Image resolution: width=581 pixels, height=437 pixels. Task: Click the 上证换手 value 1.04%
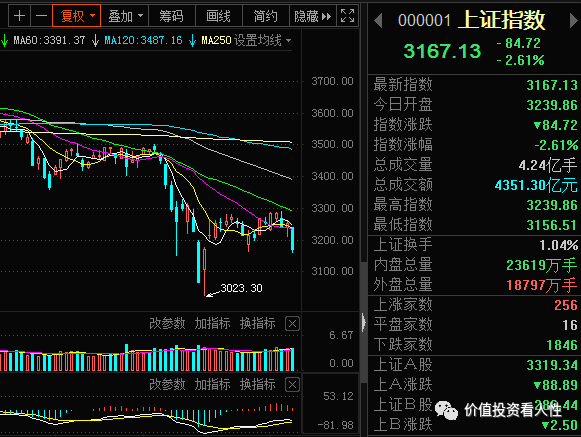558,245
